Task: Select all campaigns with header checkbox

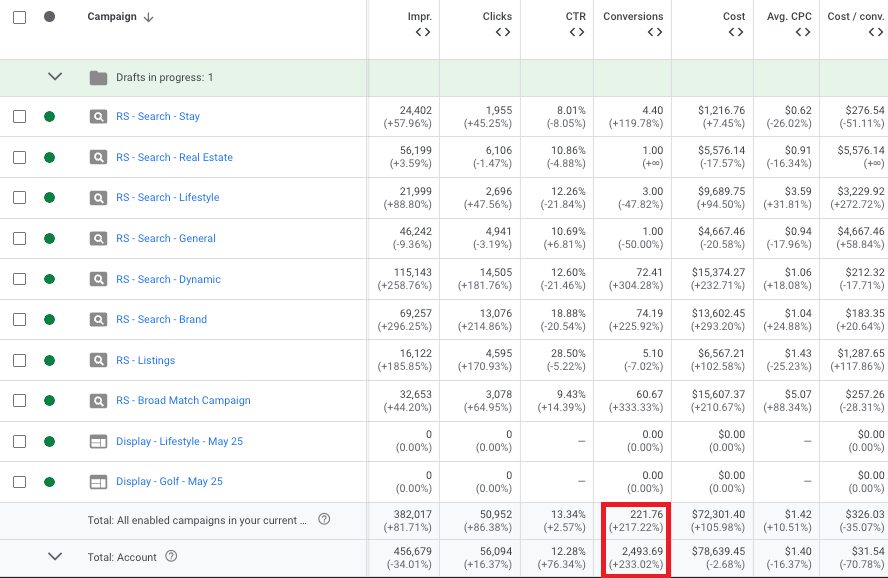Action: (x=19, y=17)
